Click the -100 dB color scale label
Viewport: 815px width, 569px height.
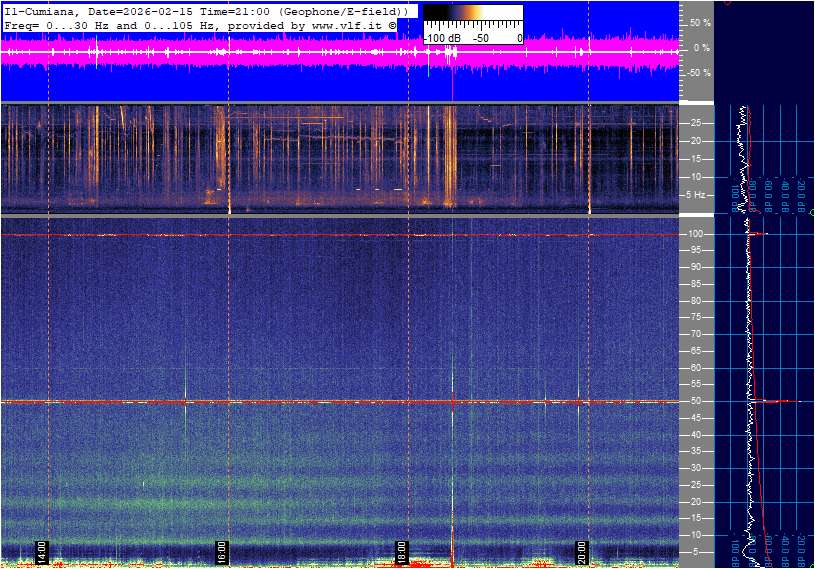pyautogui.click(x=442, y=38)
